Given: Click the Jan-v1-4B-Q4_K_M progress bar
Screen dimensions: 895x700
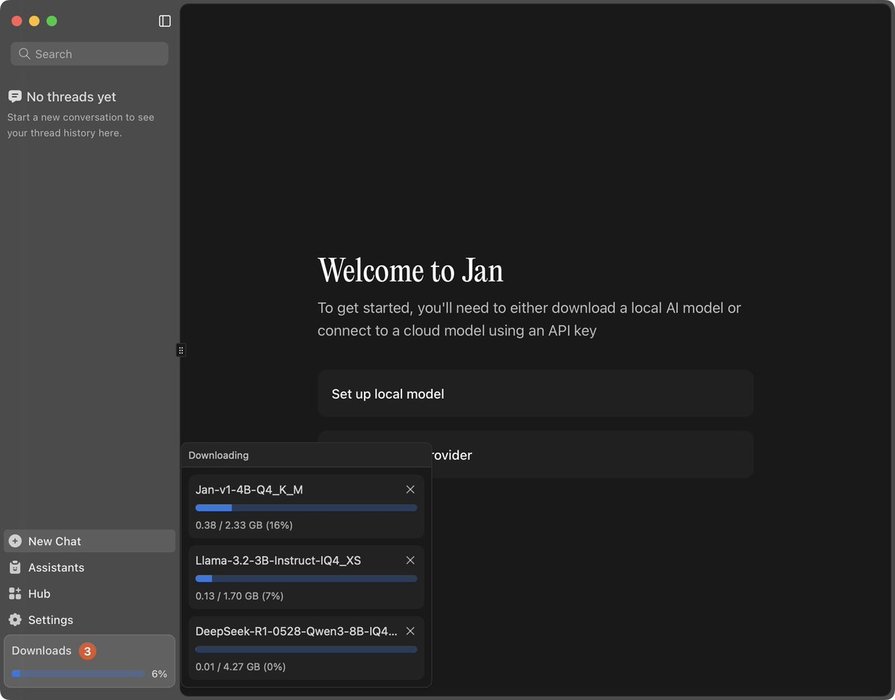Looking at the screenshot, I should pos(306,508).
